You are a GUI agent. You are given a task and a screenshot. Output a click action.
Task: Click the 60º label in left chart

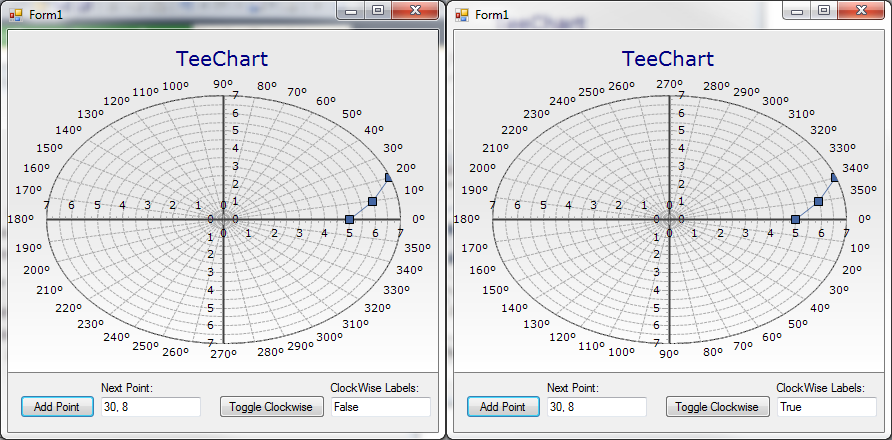point(326,101)
